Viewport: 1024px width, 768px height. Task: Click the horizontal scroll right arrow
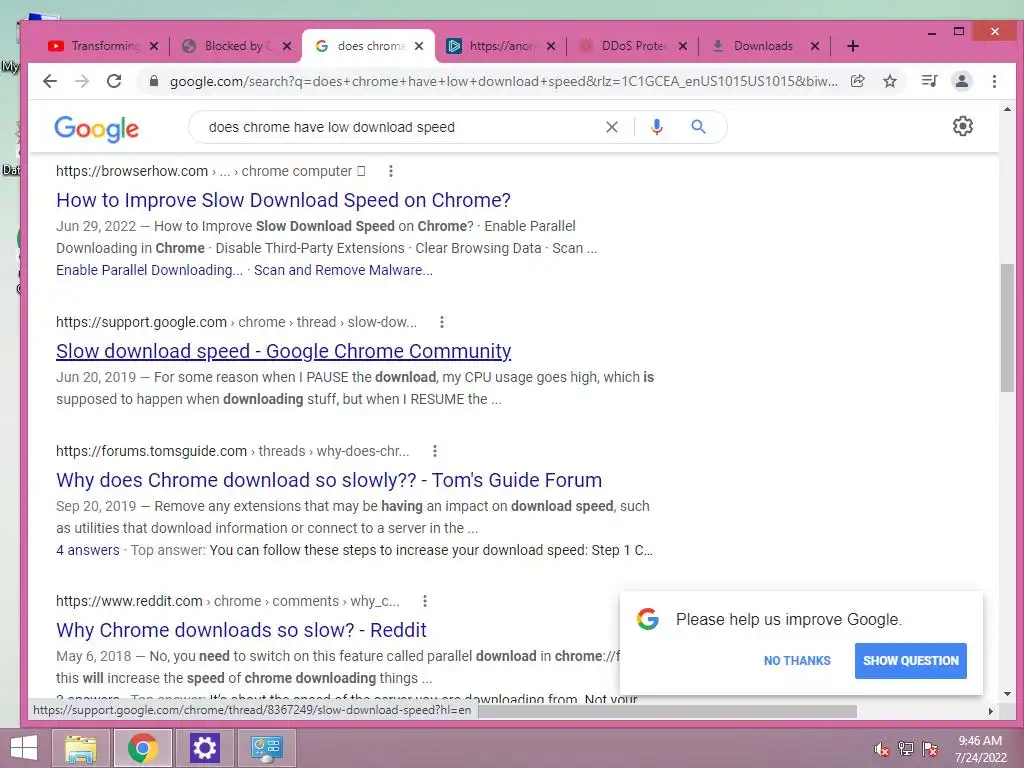pyautogui.click(x=991, y=711)
